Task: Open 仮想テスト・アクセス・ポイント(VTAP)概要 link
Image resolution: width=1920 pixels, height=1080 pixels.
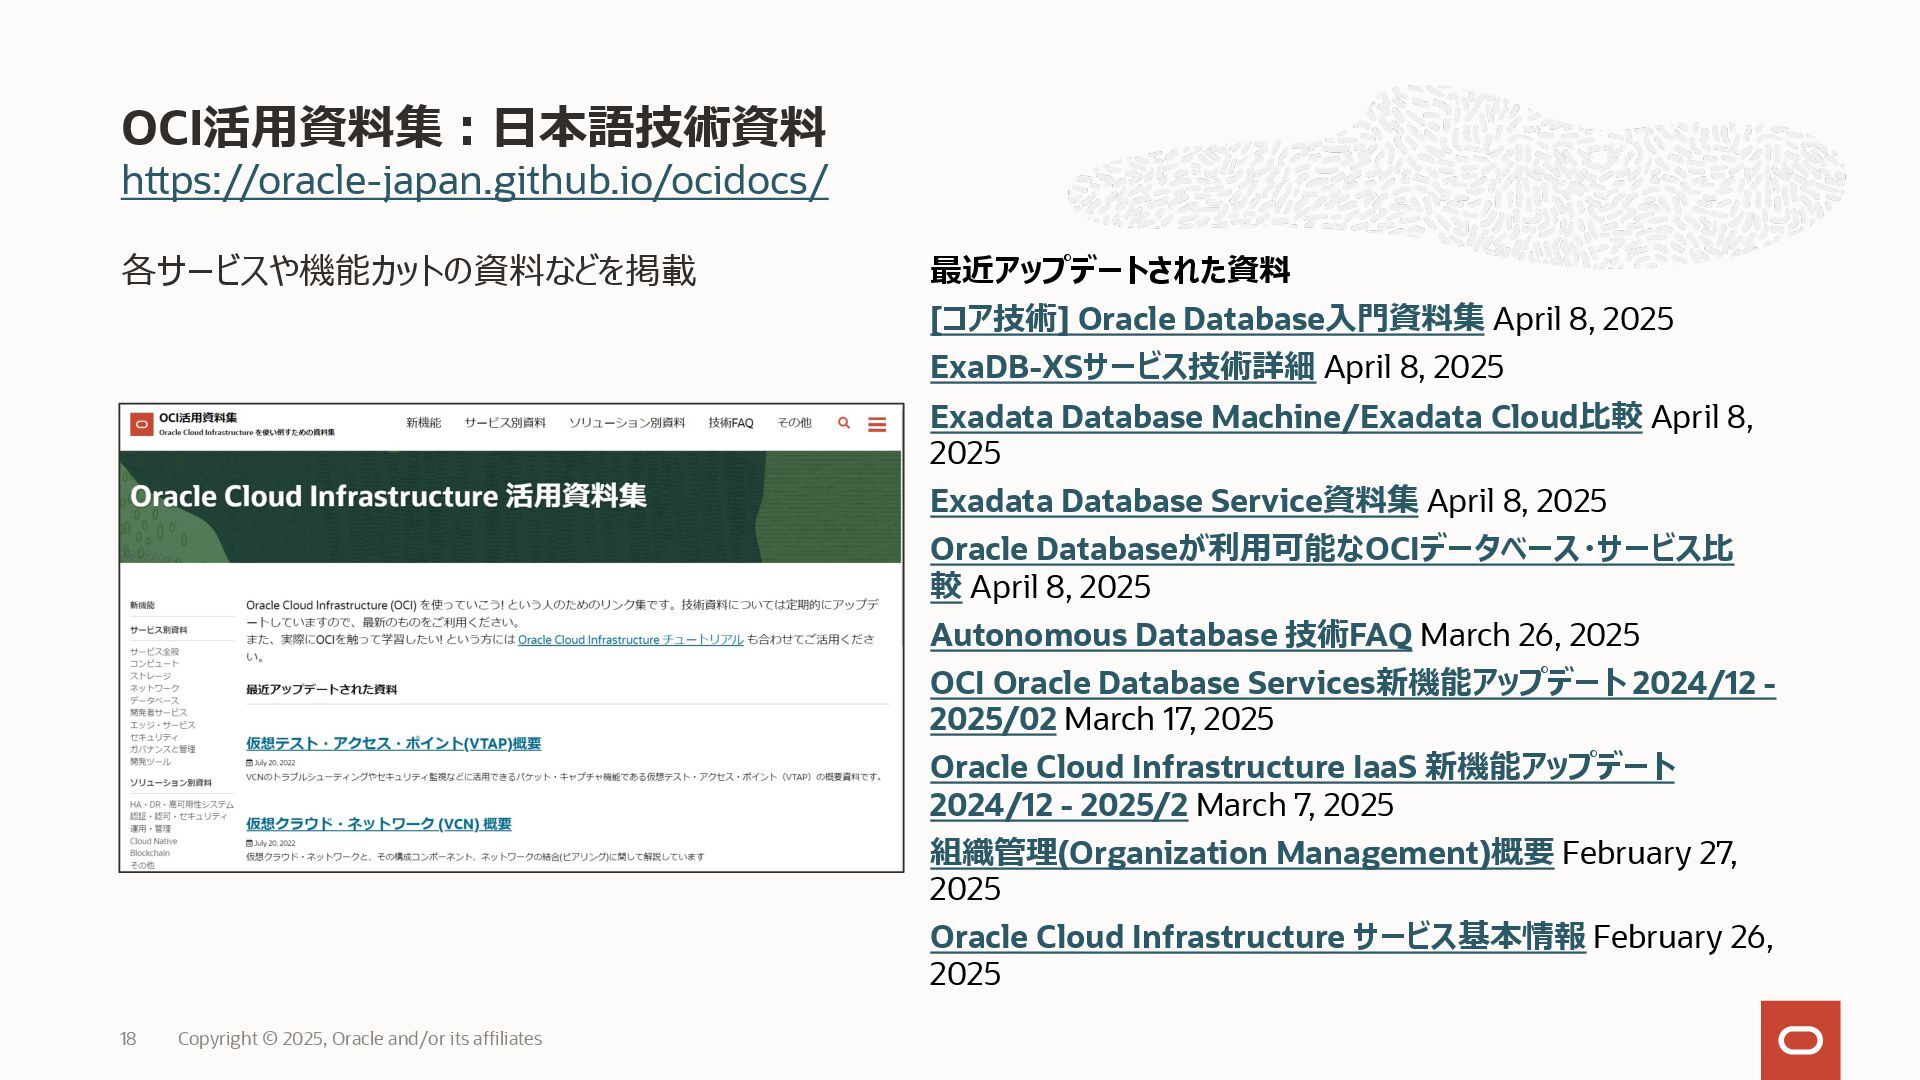Action: tap(393, 744)
